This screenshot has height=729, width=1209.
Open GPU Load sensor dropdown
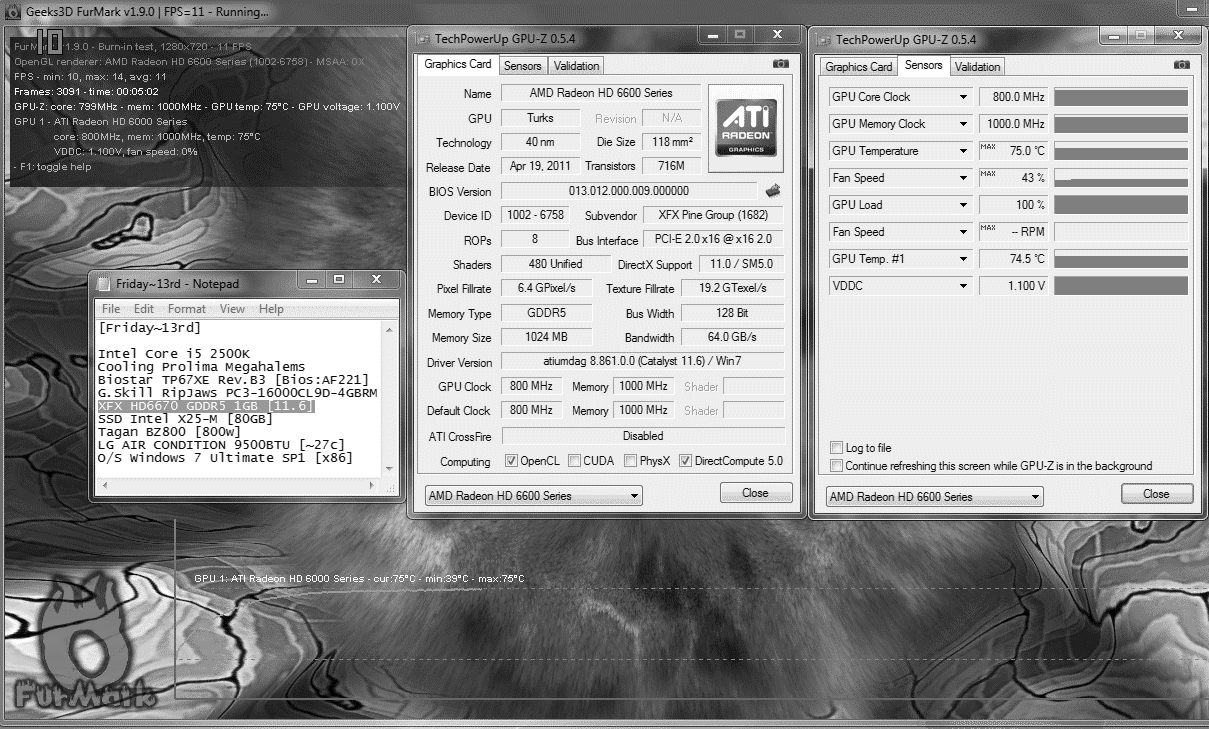coord(900,205)
